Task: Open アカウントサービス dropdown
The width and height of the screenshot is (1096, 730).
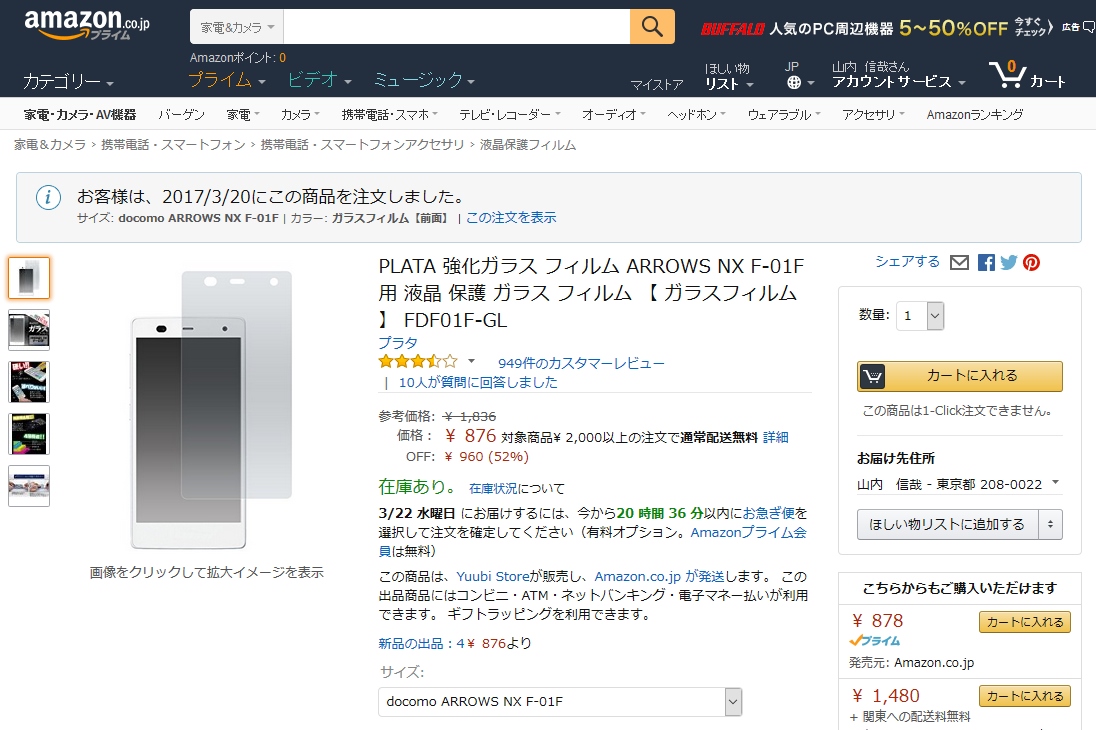Action: (899, 75)
